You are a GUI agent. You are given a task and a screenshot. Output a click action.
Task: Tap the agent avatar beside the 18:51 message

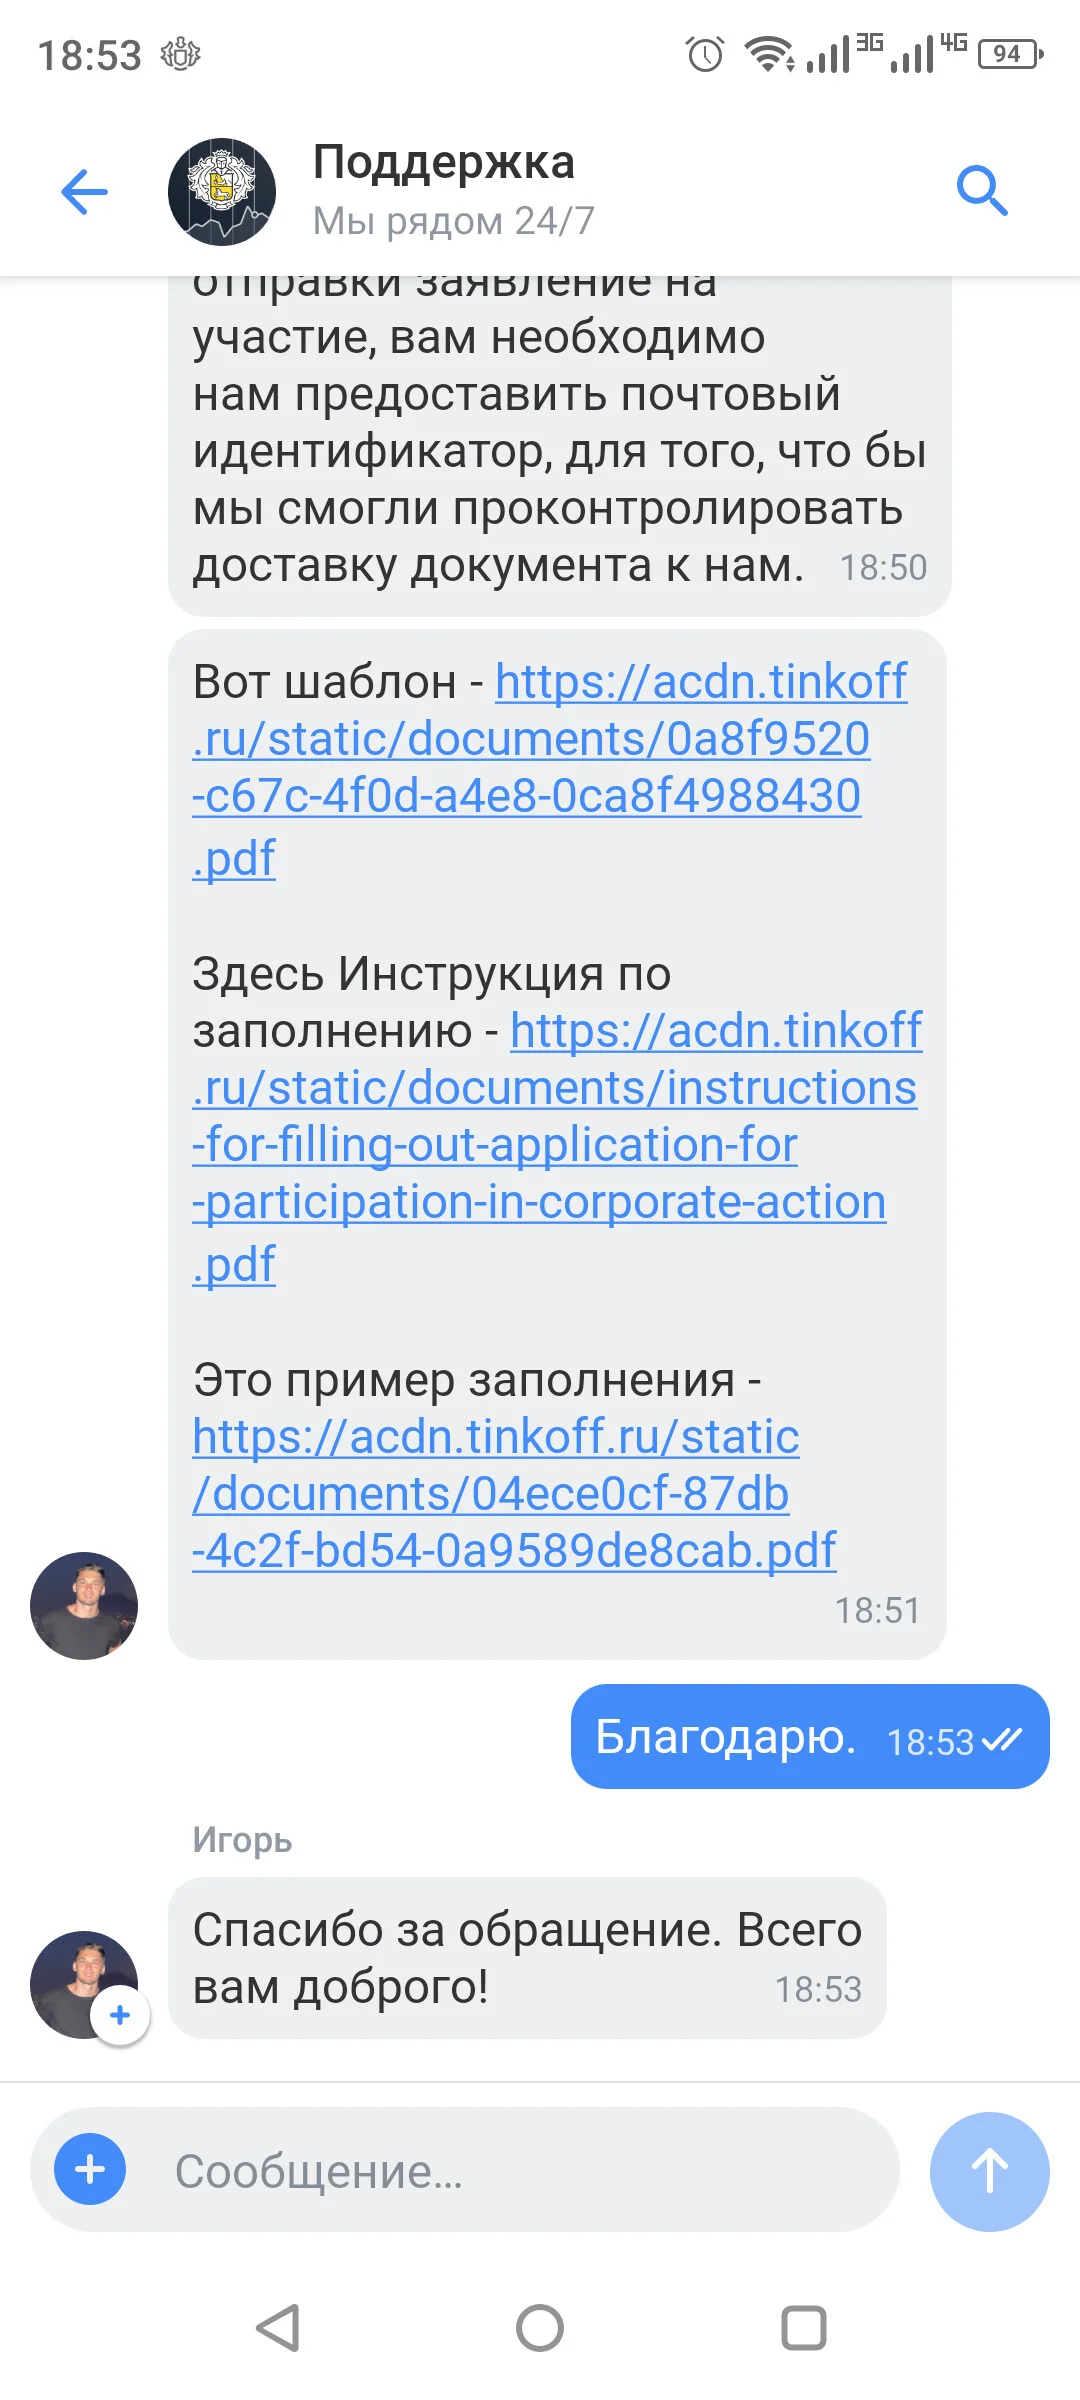pyautogui.click(x=84, y=1606)
